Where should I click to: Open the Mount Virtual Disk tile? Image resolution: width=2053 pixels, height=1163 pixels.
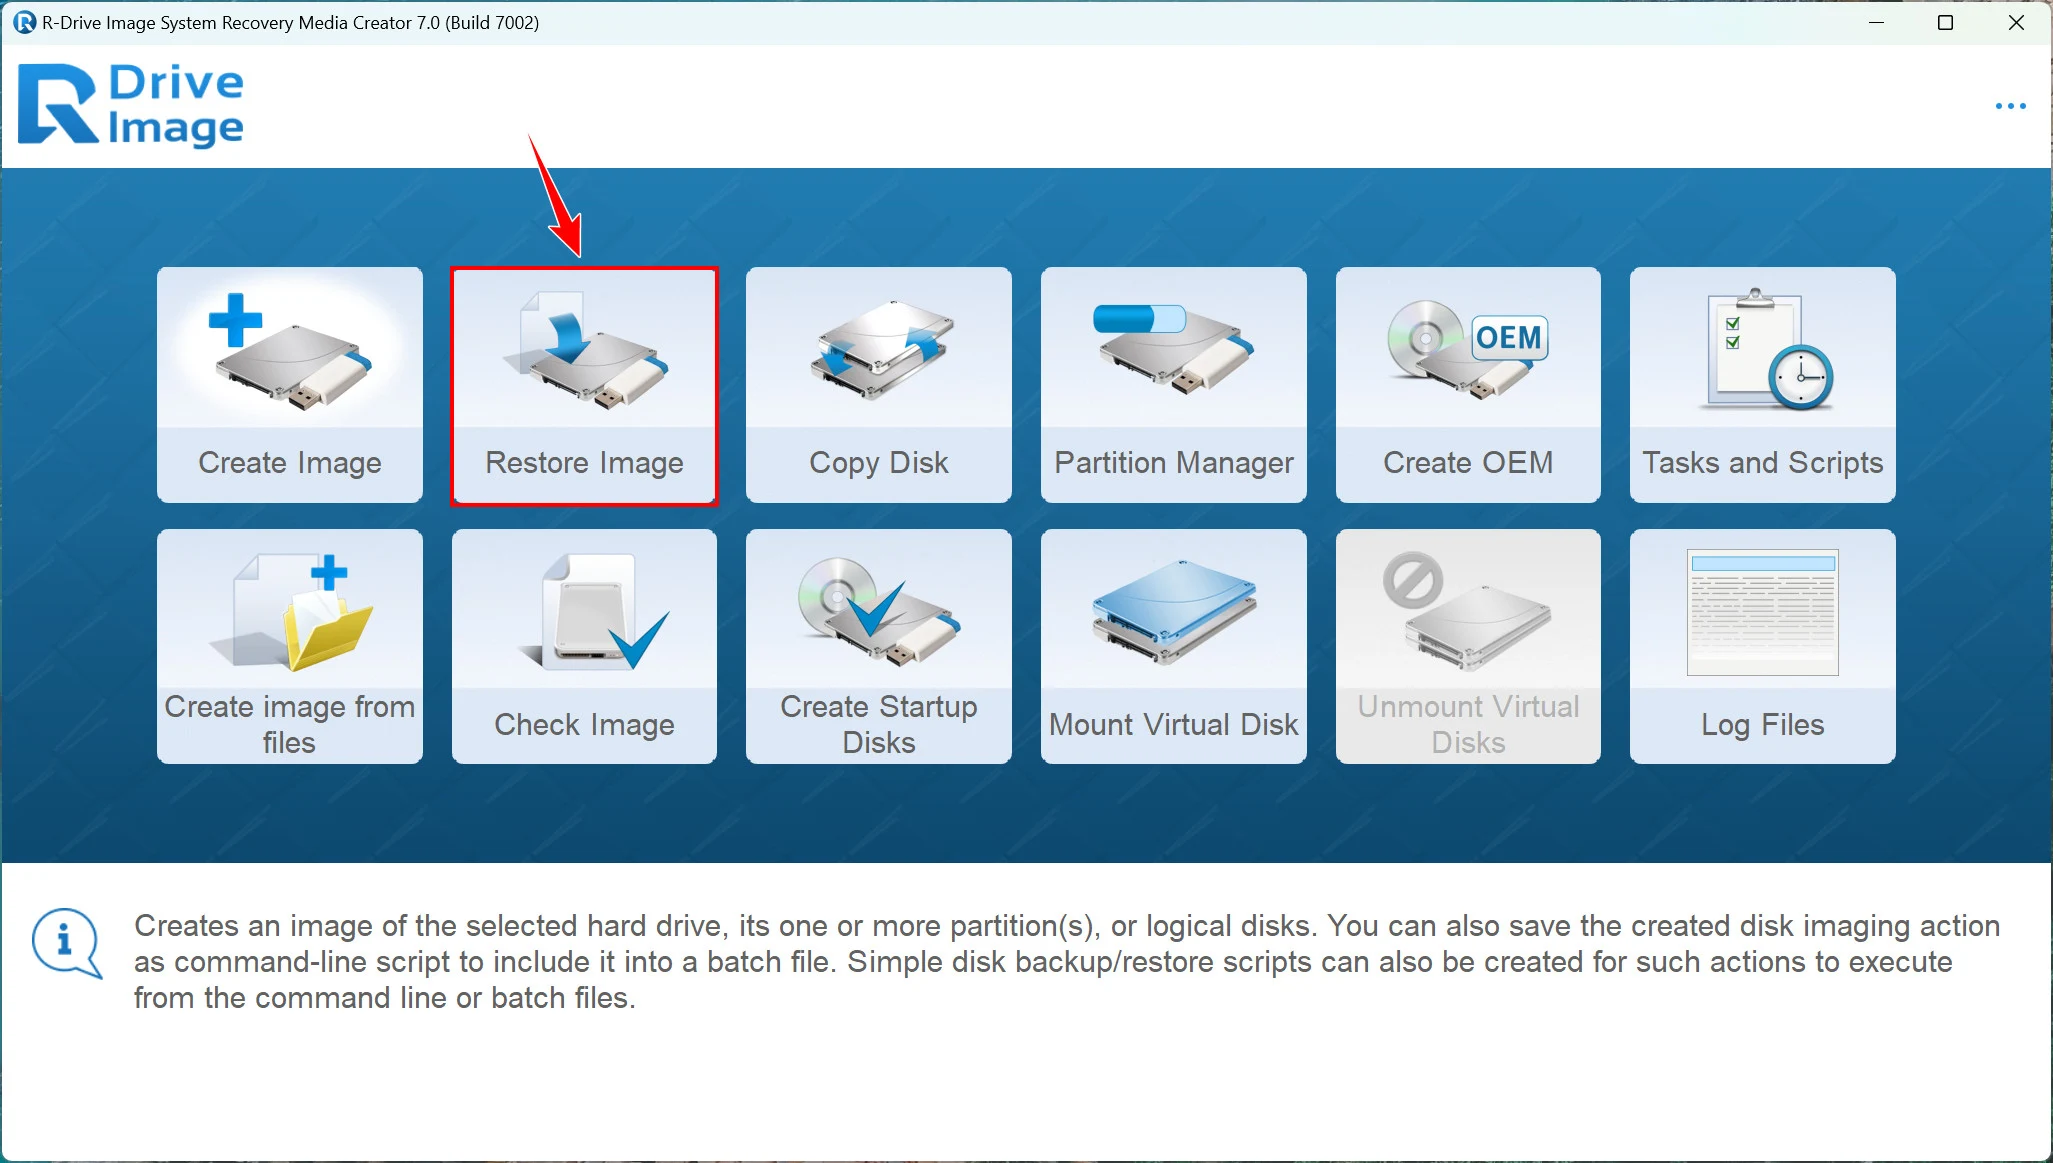[1173, 647]
